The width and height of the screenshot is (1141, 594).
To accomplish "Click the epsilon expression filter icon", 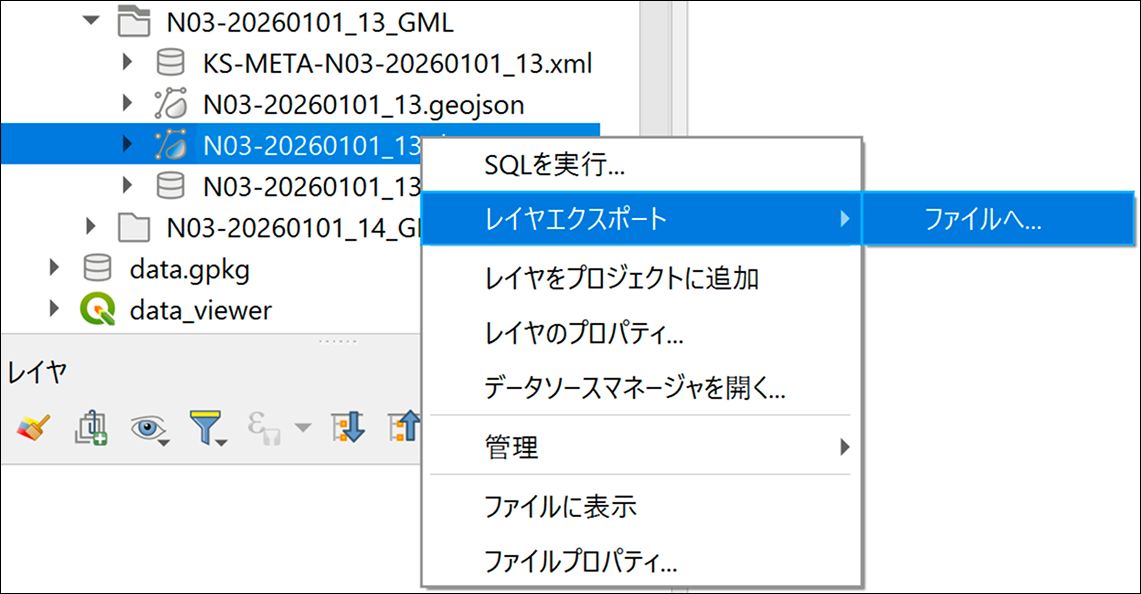I will coord(265,428).
